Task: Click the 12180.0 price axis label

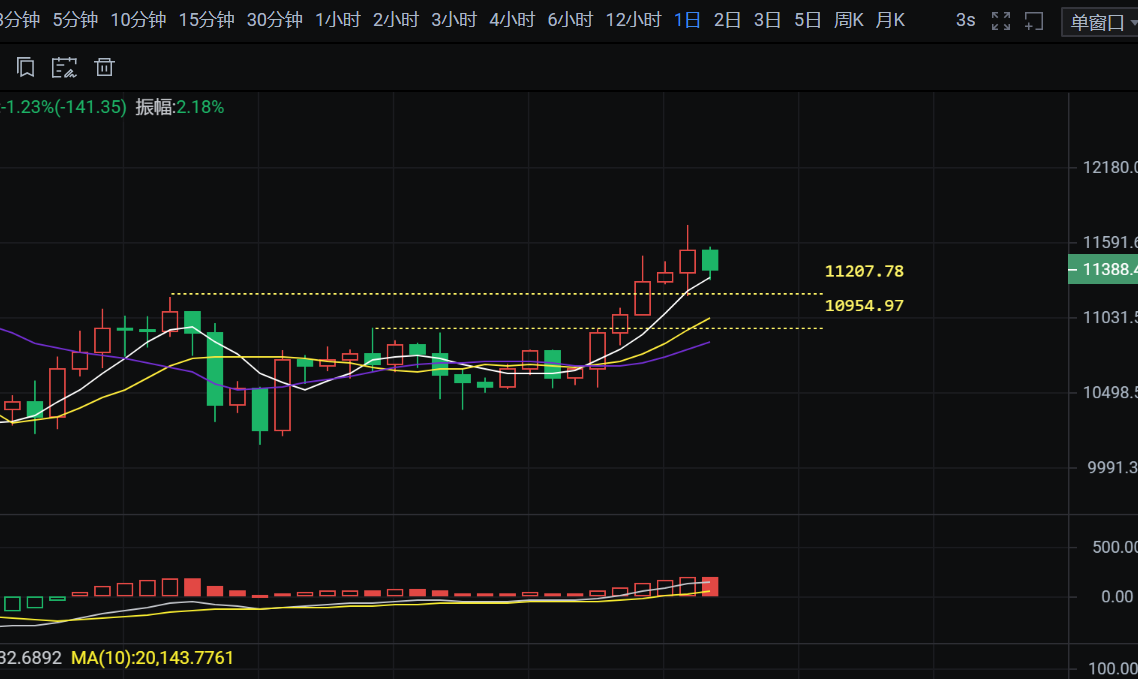Action: tap(1110, 168)
